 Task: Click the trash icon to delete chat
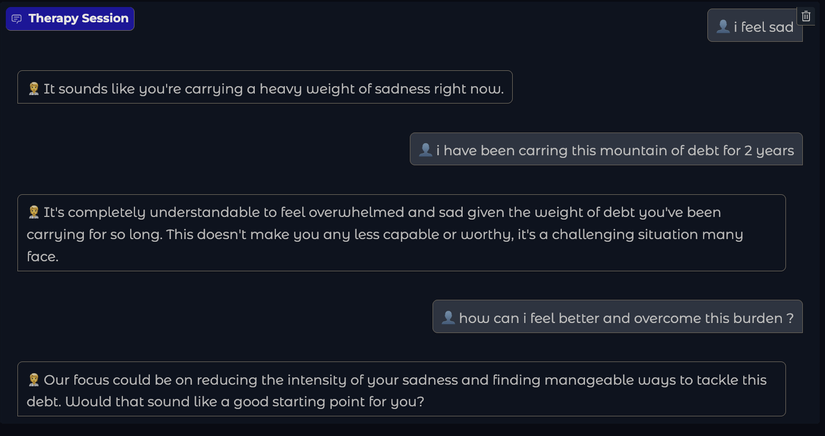[806, 16]
